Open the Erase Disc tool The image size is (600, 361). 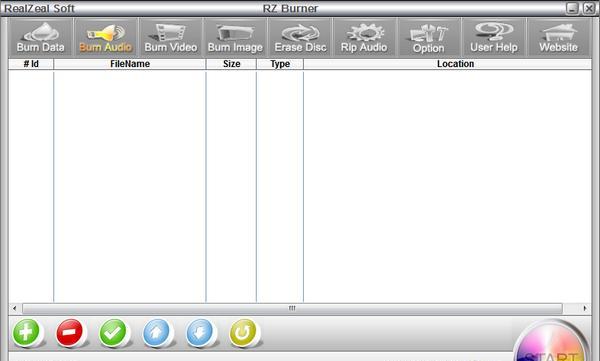click(300, 38)
